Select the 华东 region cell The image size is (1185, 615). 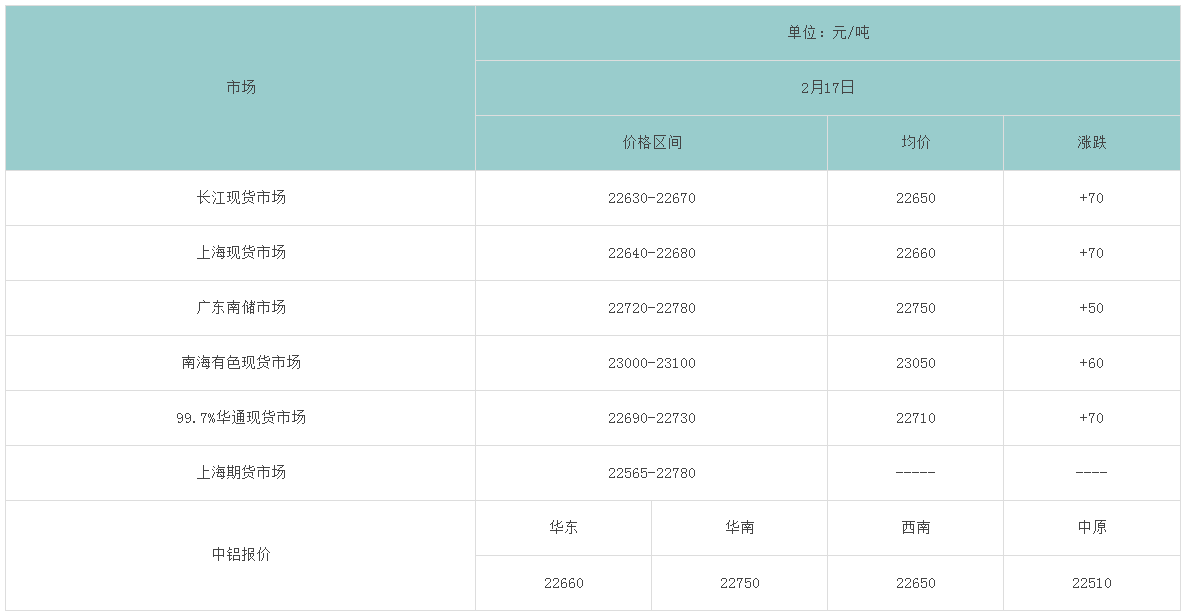tap(563, 528)
